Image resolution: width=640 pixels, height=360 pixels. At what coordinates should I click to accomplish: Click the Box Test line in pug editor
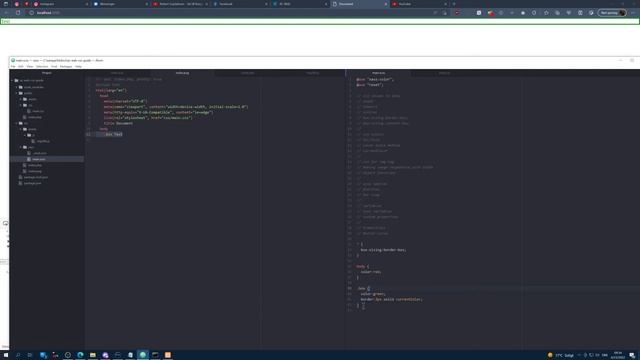click(113, 134)
